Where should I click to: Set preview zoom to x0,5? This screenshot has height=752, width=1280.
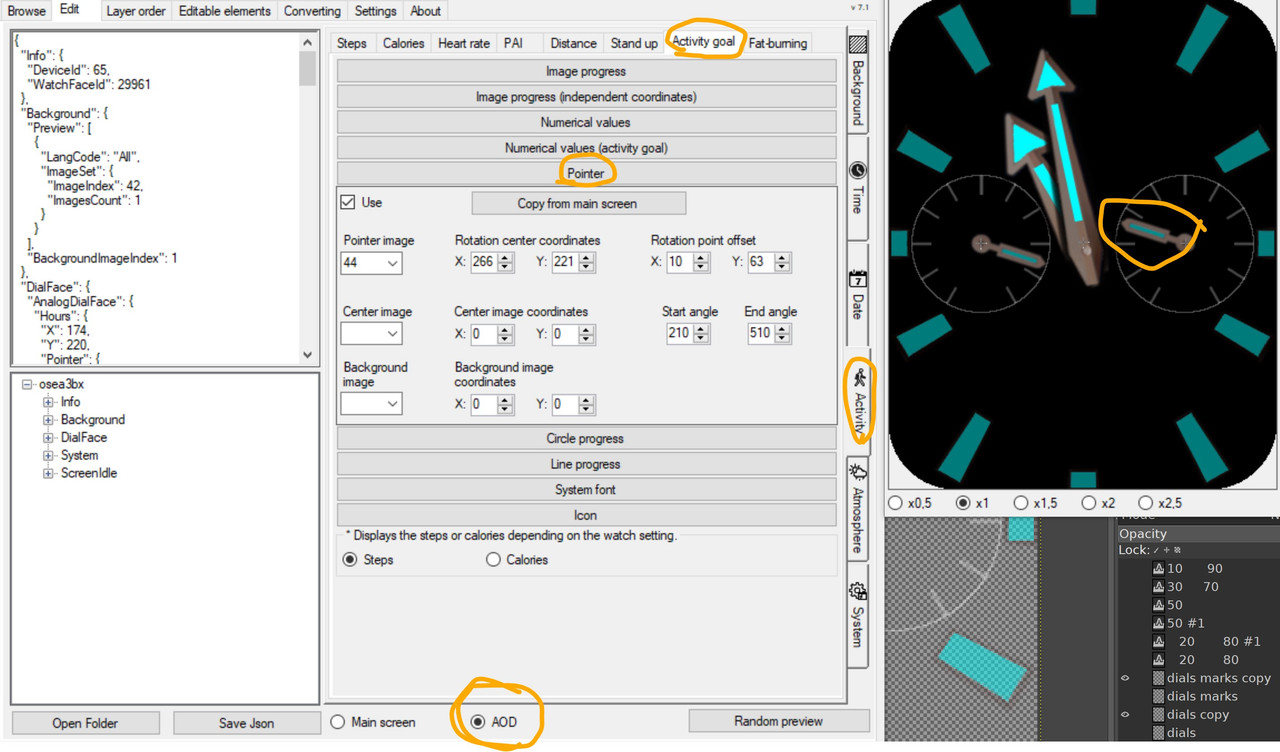[896, 503]
